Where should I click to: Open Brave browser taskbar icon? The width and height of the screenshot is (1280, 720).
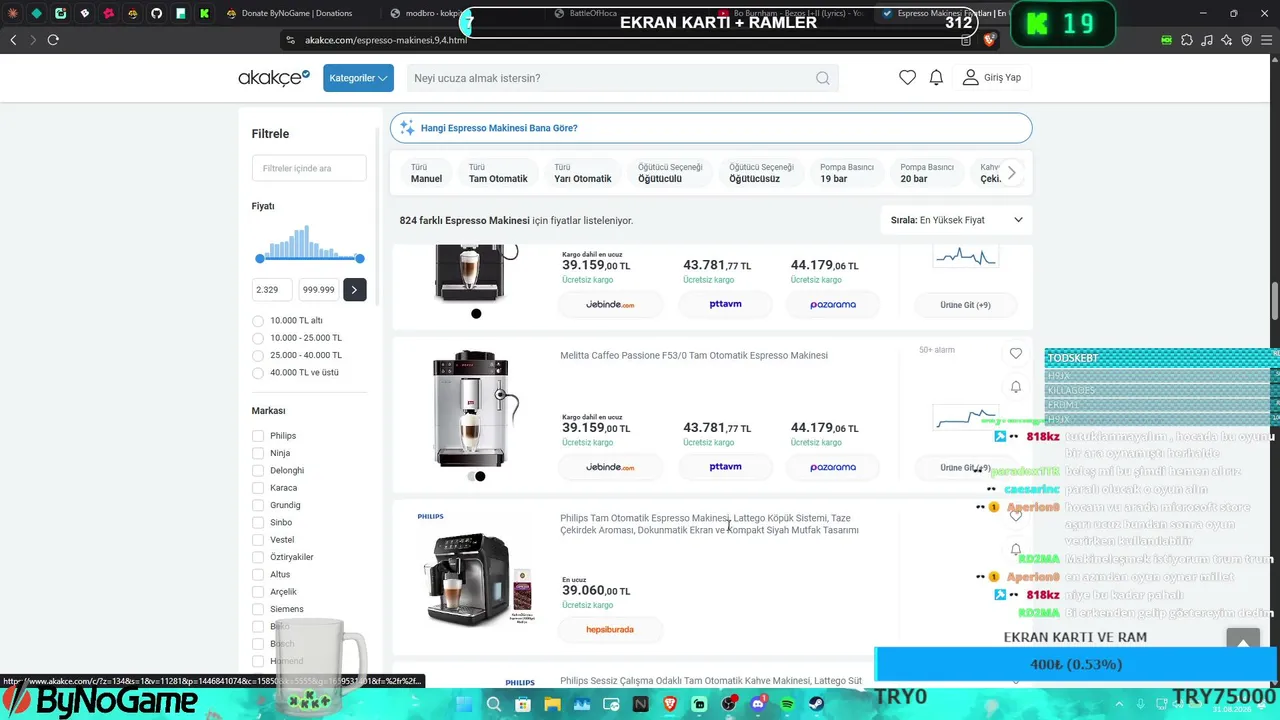click(669, 704)
